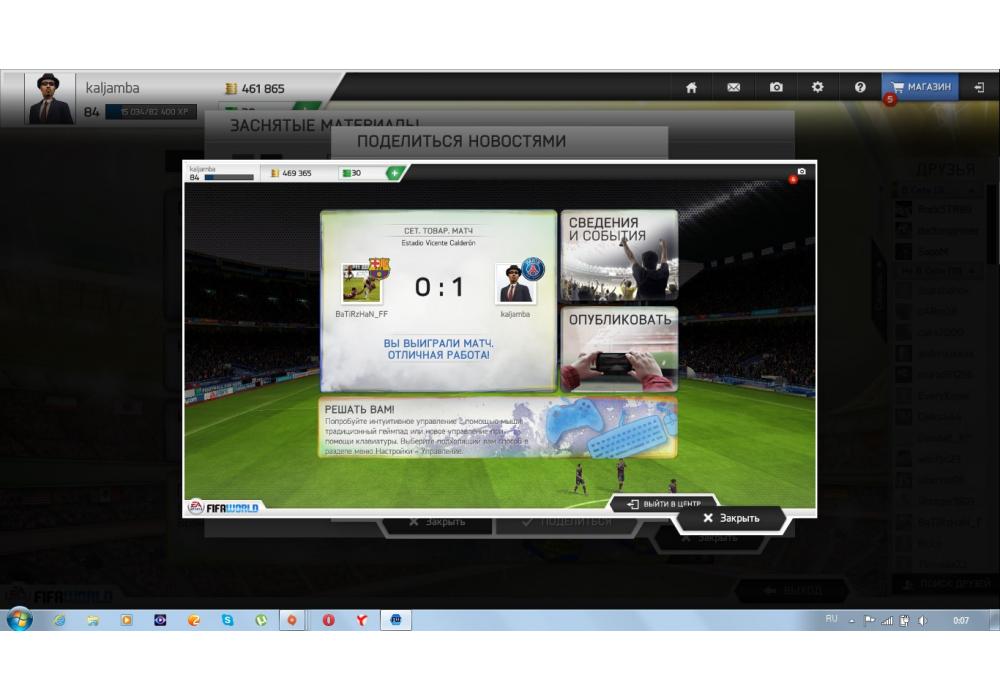This screenshot has height=700, width=1000.
Task: Open the settings gear icon
Action: [x=818, y=87]
